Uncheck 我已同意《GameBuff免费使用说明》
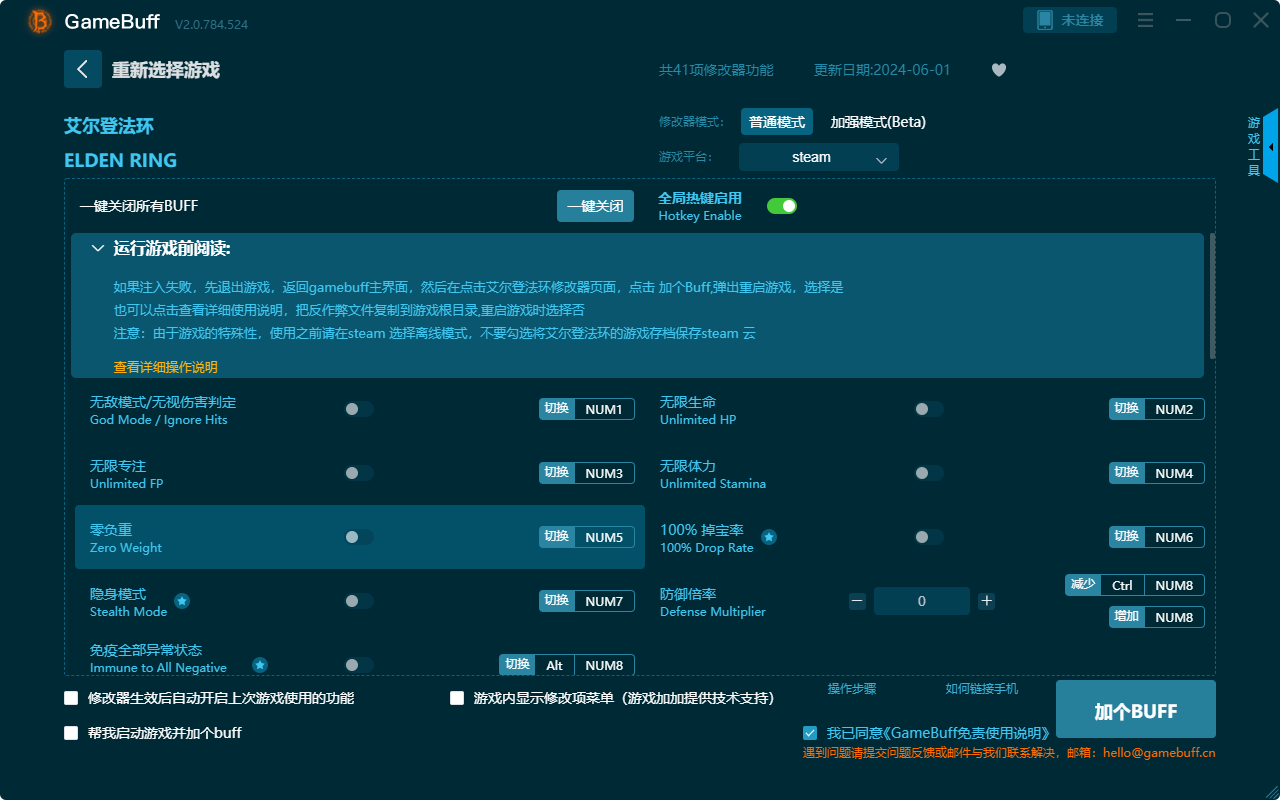This screenshot has width=1280, height=800. 810,732
